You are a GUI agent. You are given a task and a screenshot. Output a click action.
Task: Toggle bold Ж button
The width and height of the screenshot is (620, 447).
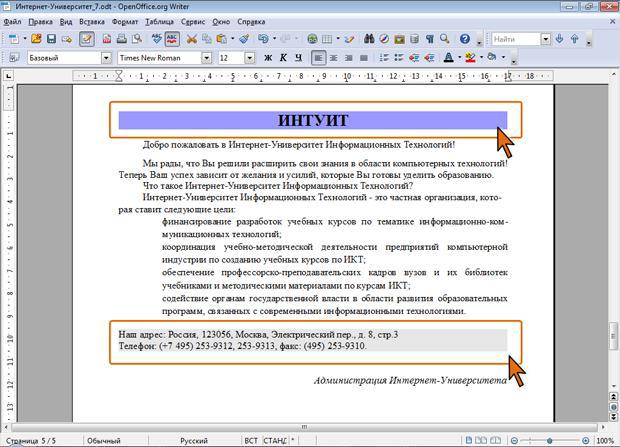[x=268, y=58]
